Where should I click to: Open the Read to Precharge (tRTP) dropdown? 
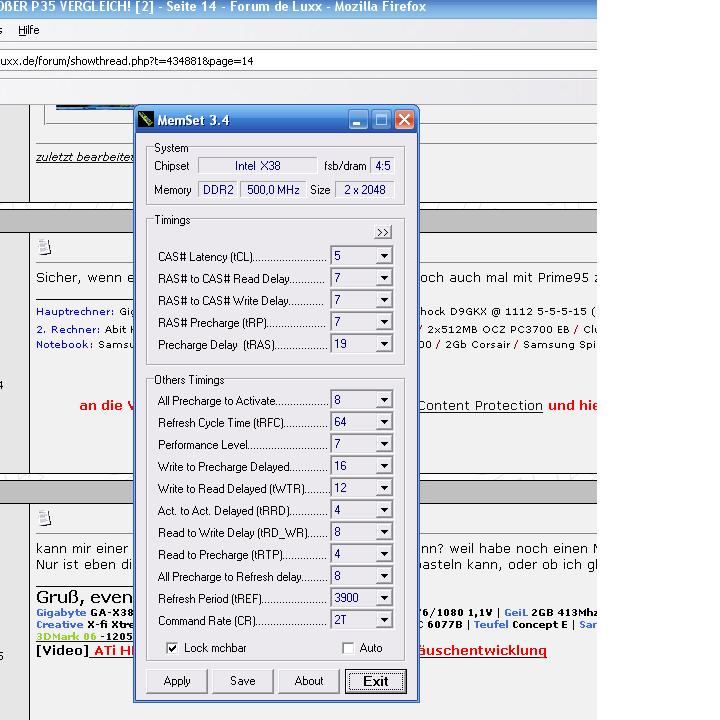[x=384, y=554]
